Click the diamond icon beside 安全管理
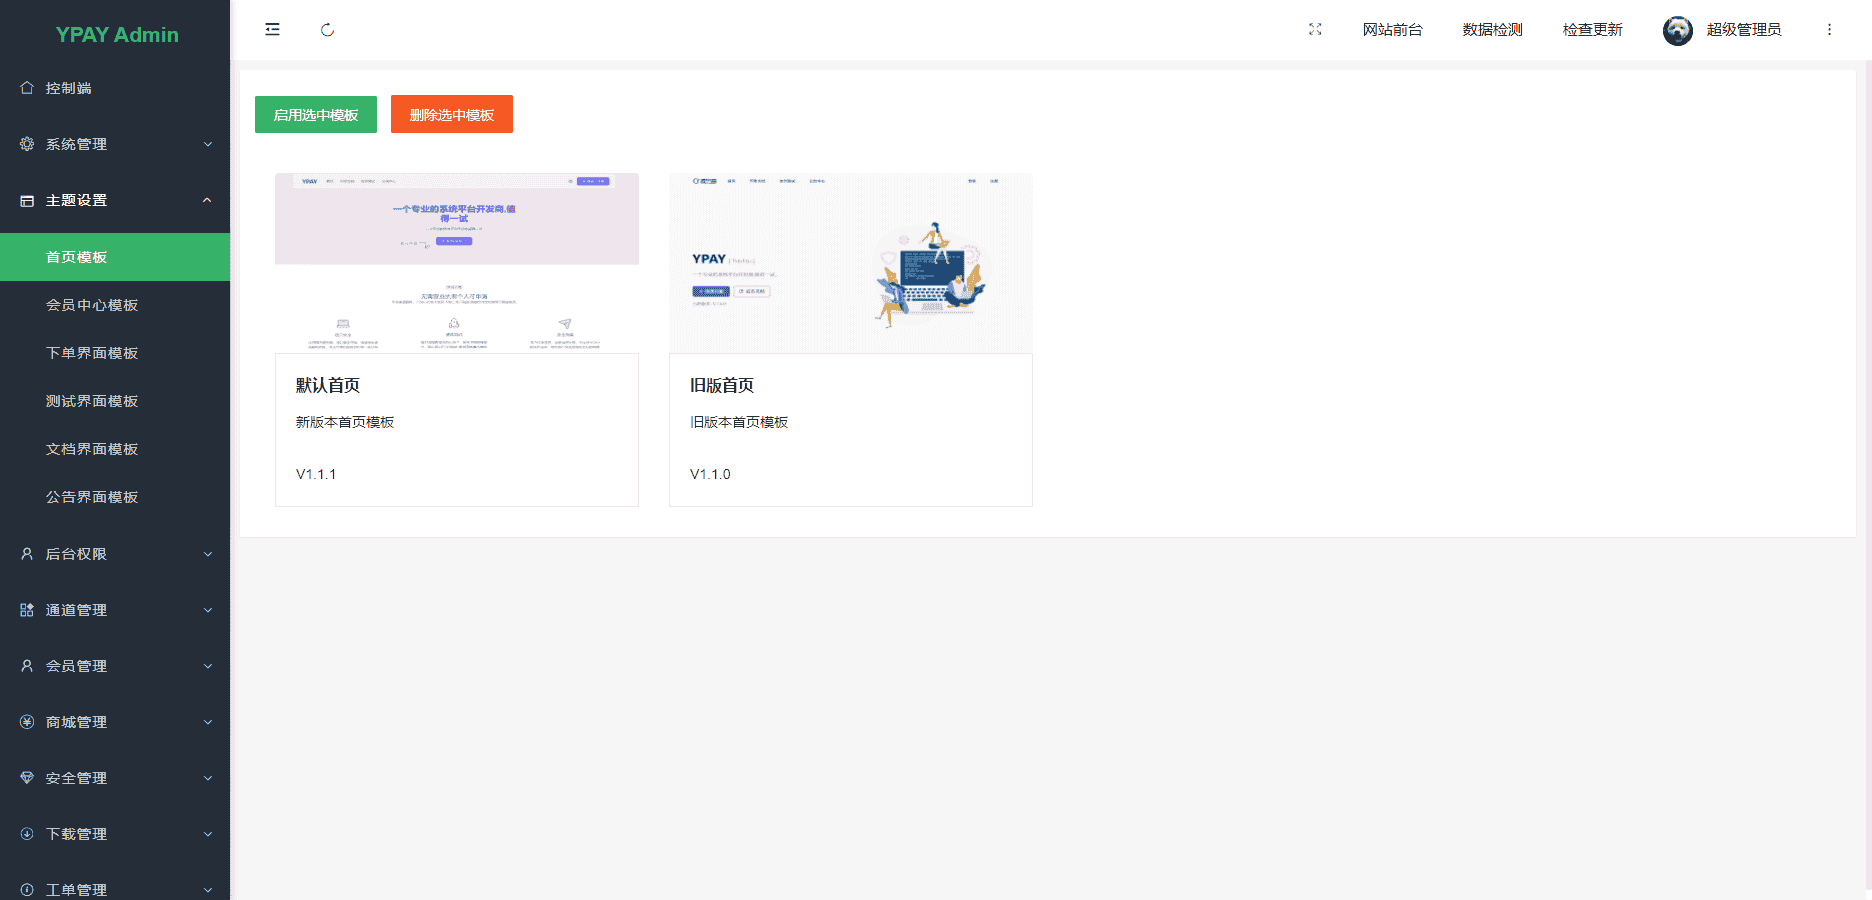 click(x=27, y=778)
